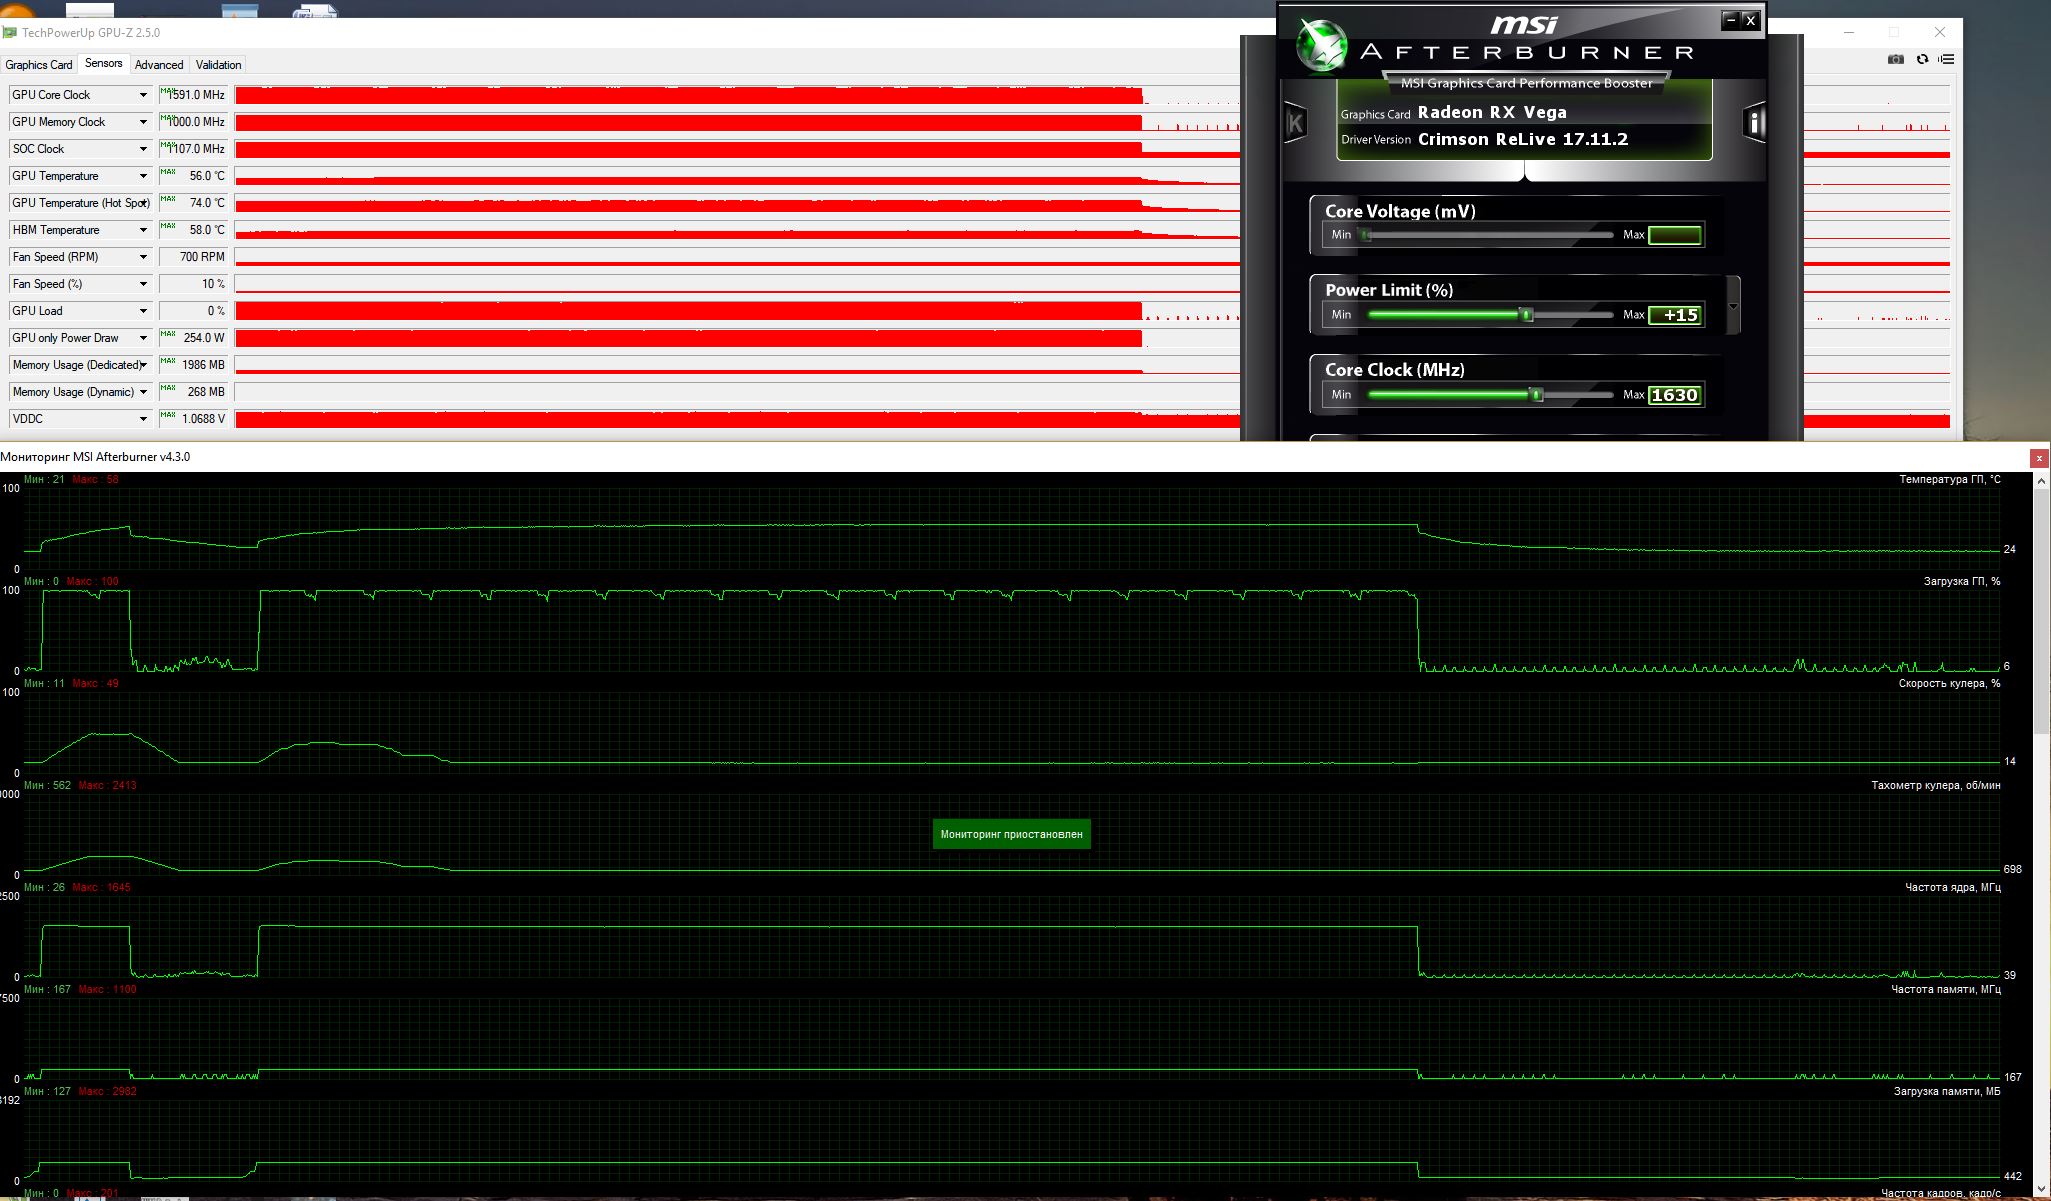Click the Afterburner jet logo
Viewport: 2051px width, 1201px height.
[x=1321, y=46]
